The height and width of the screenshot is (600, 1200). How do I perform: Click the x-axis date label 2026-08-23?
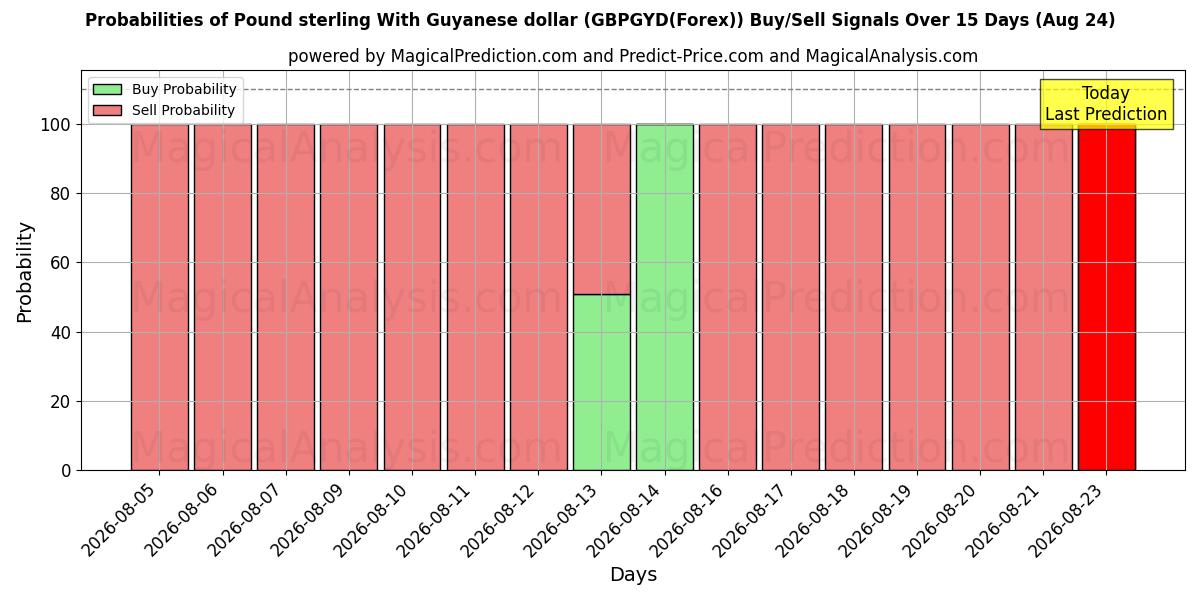click(1069, 518)
